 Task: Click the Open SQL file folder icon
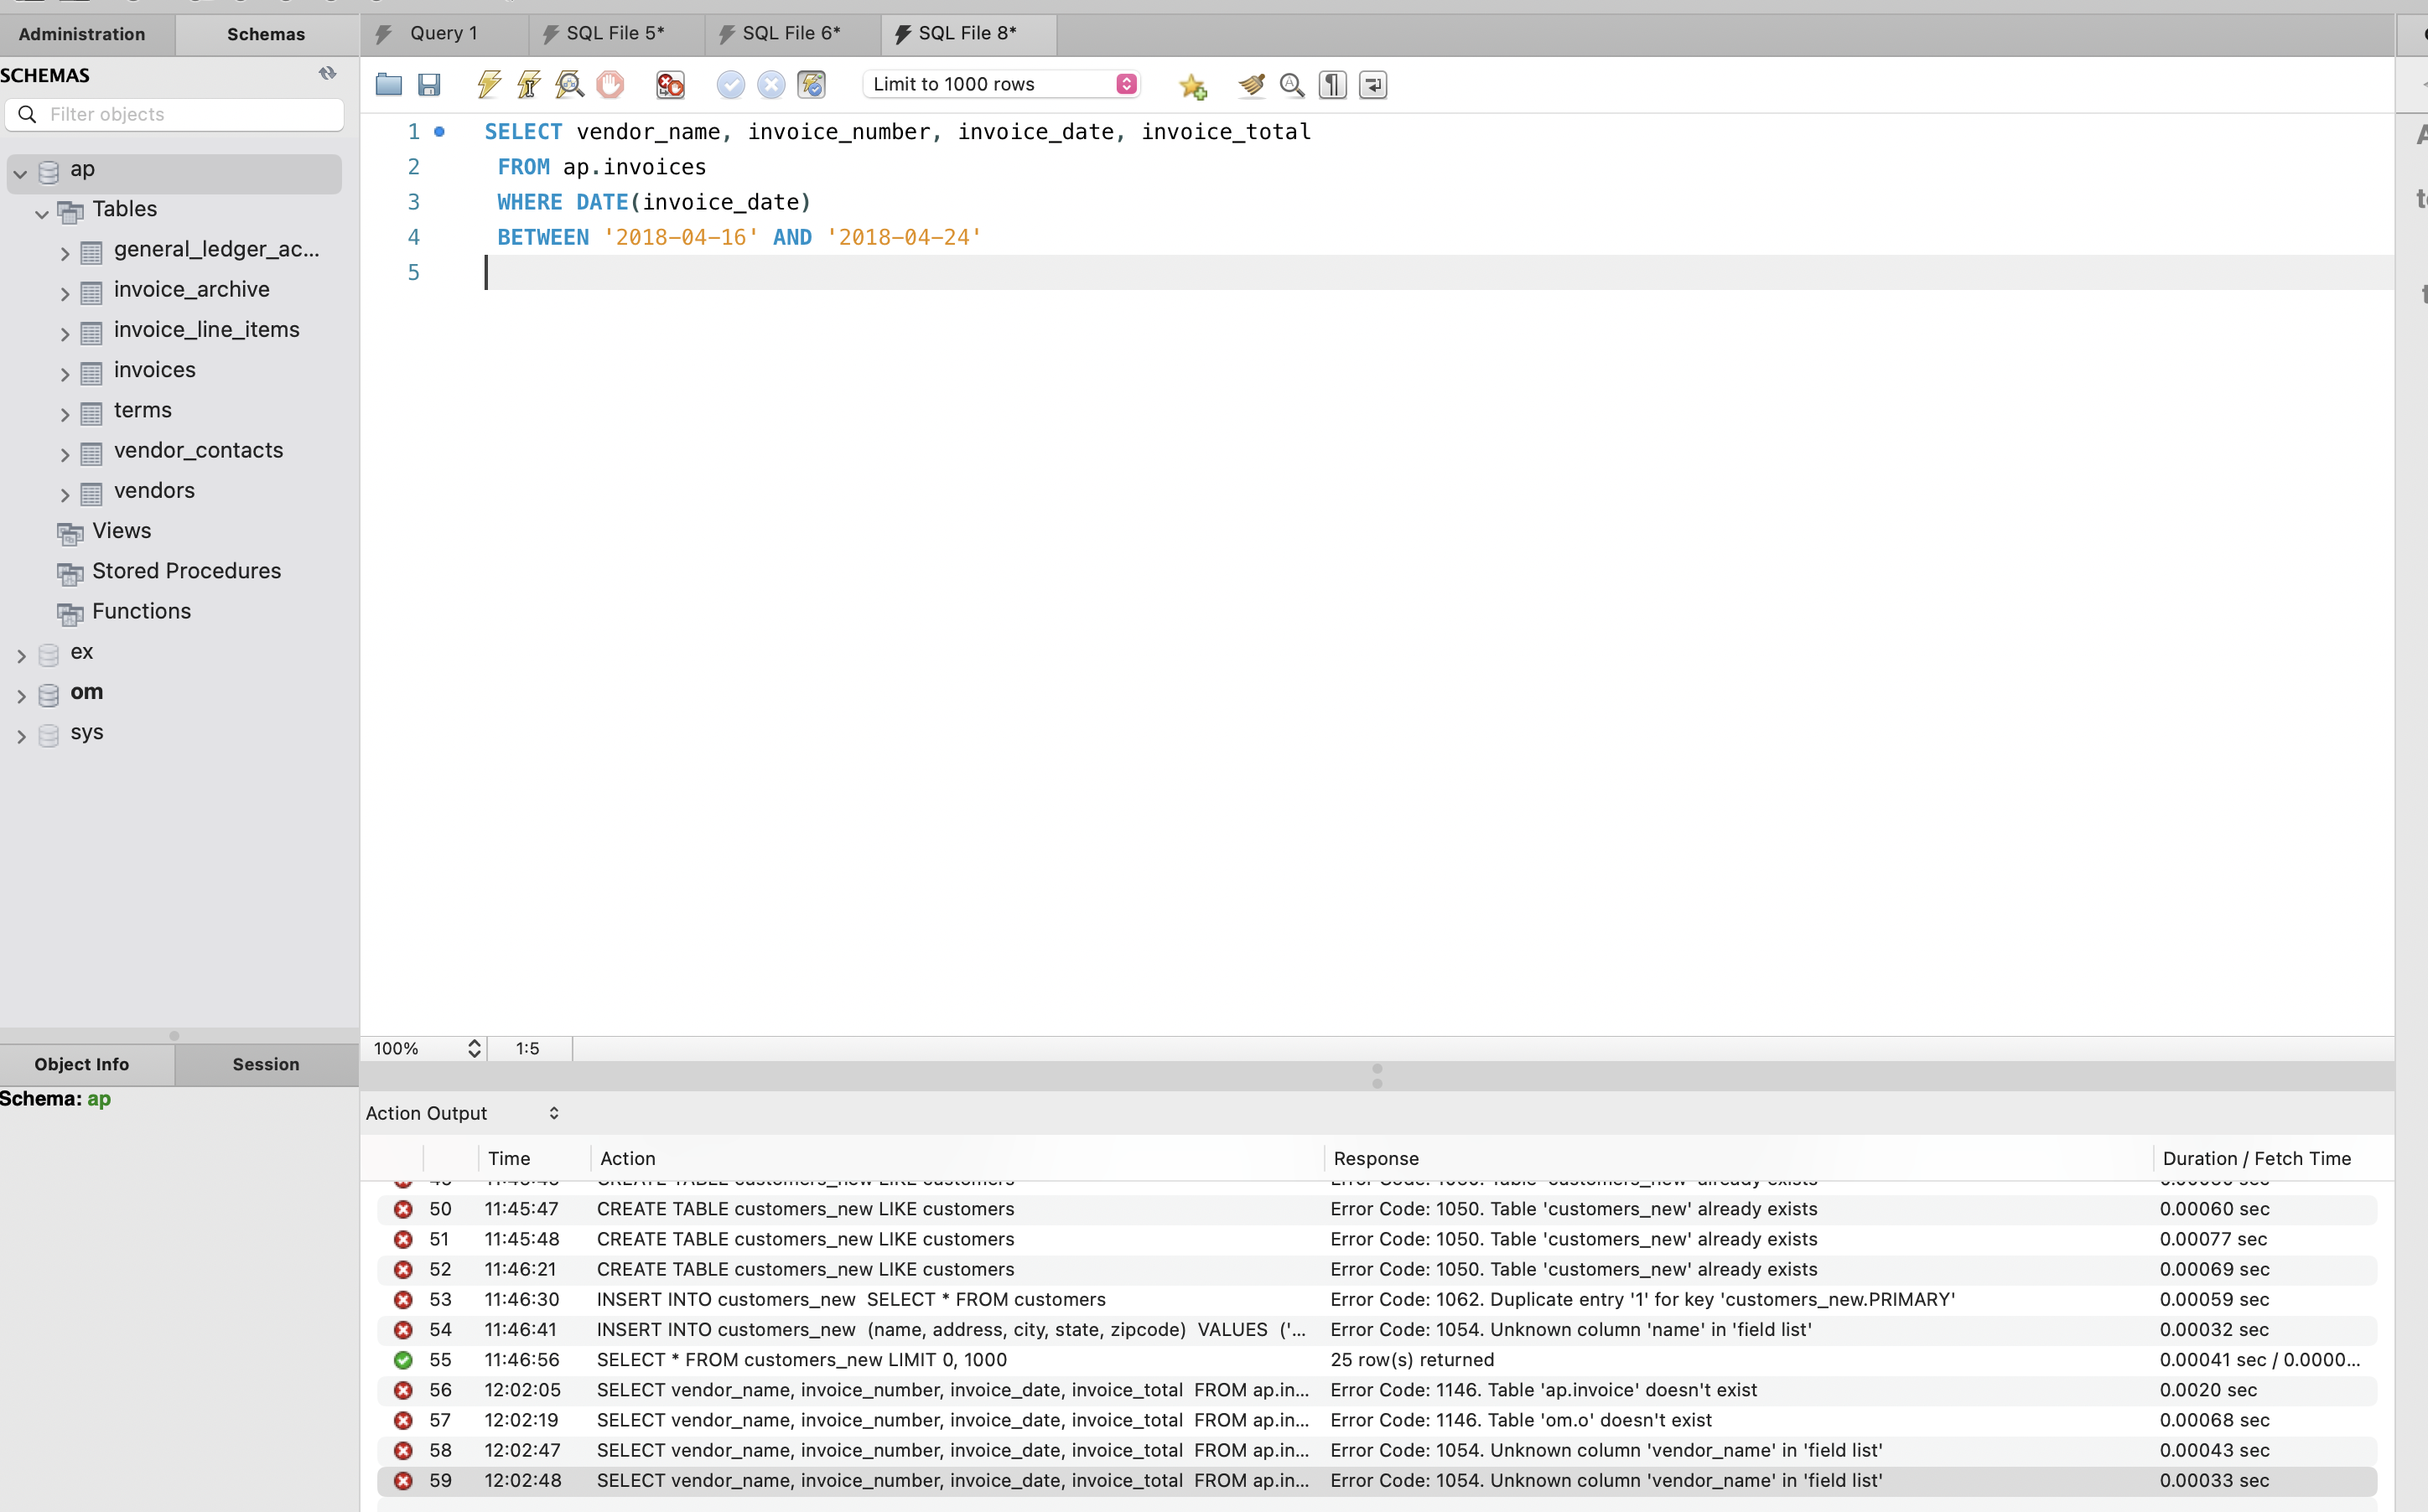[388, 85]
